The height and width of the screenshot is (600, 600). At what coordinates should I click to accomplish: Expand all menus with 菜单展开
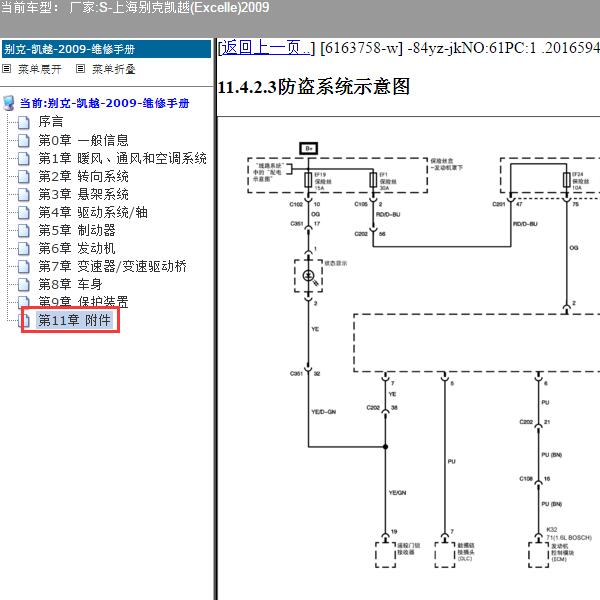[x=40, y=69]
